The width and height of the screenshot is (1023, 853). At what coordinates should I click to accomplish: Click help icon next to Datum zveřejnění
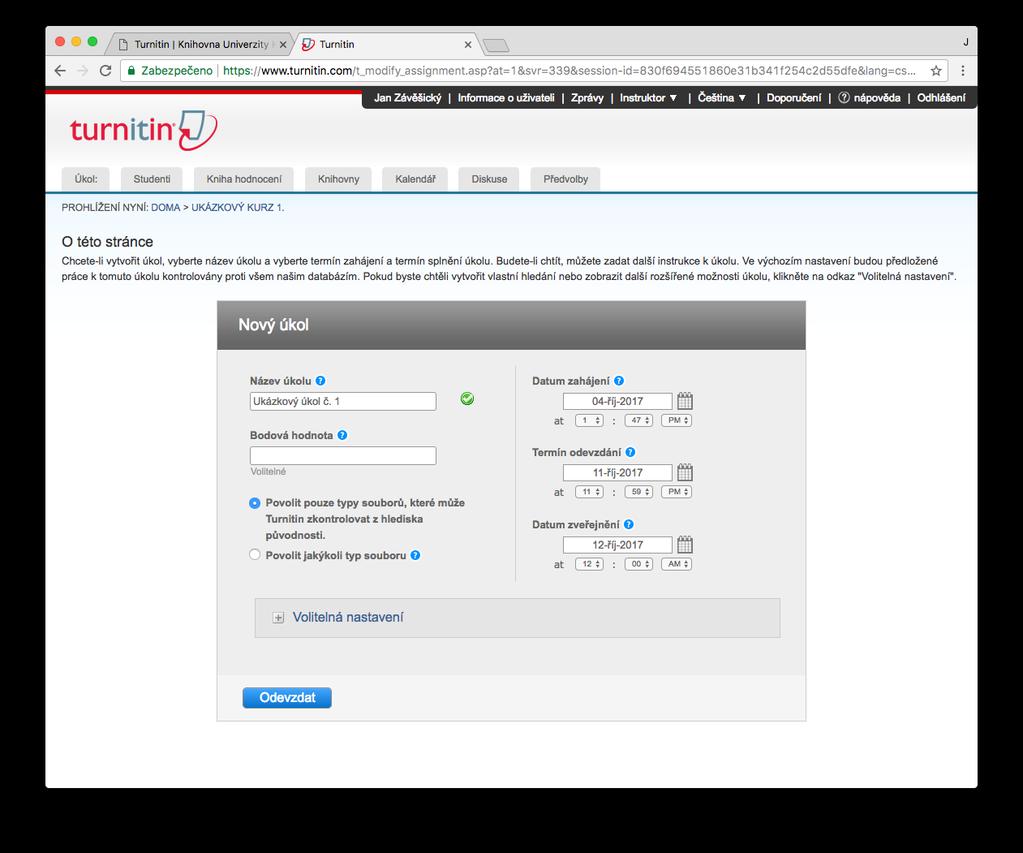click(x=628, y=524)
